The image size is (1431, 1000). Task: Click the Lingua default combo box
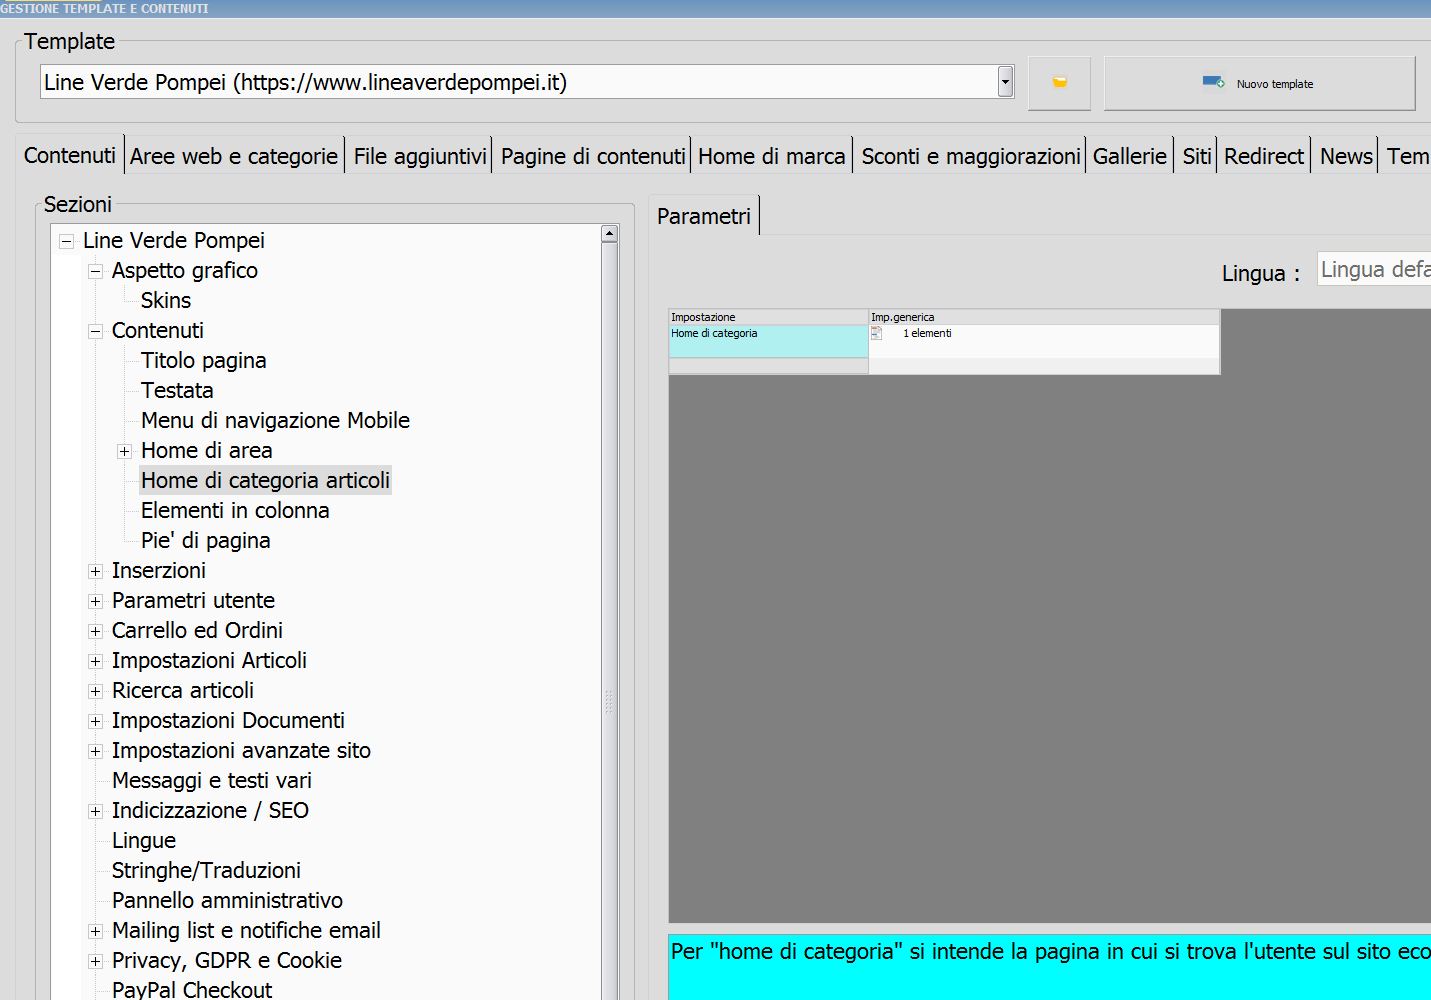1374,269
